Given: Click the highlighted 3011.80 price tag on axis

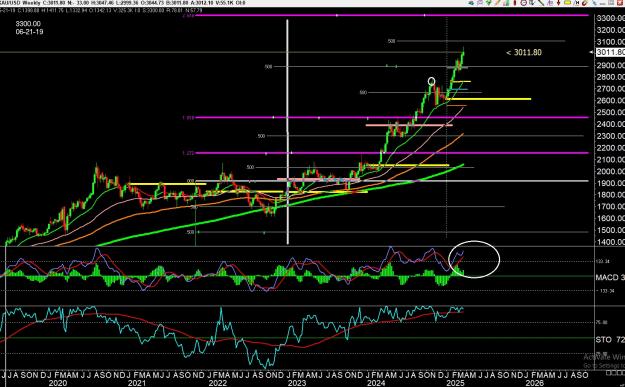Looking at the screenshot, I should [x=610, y=52].
